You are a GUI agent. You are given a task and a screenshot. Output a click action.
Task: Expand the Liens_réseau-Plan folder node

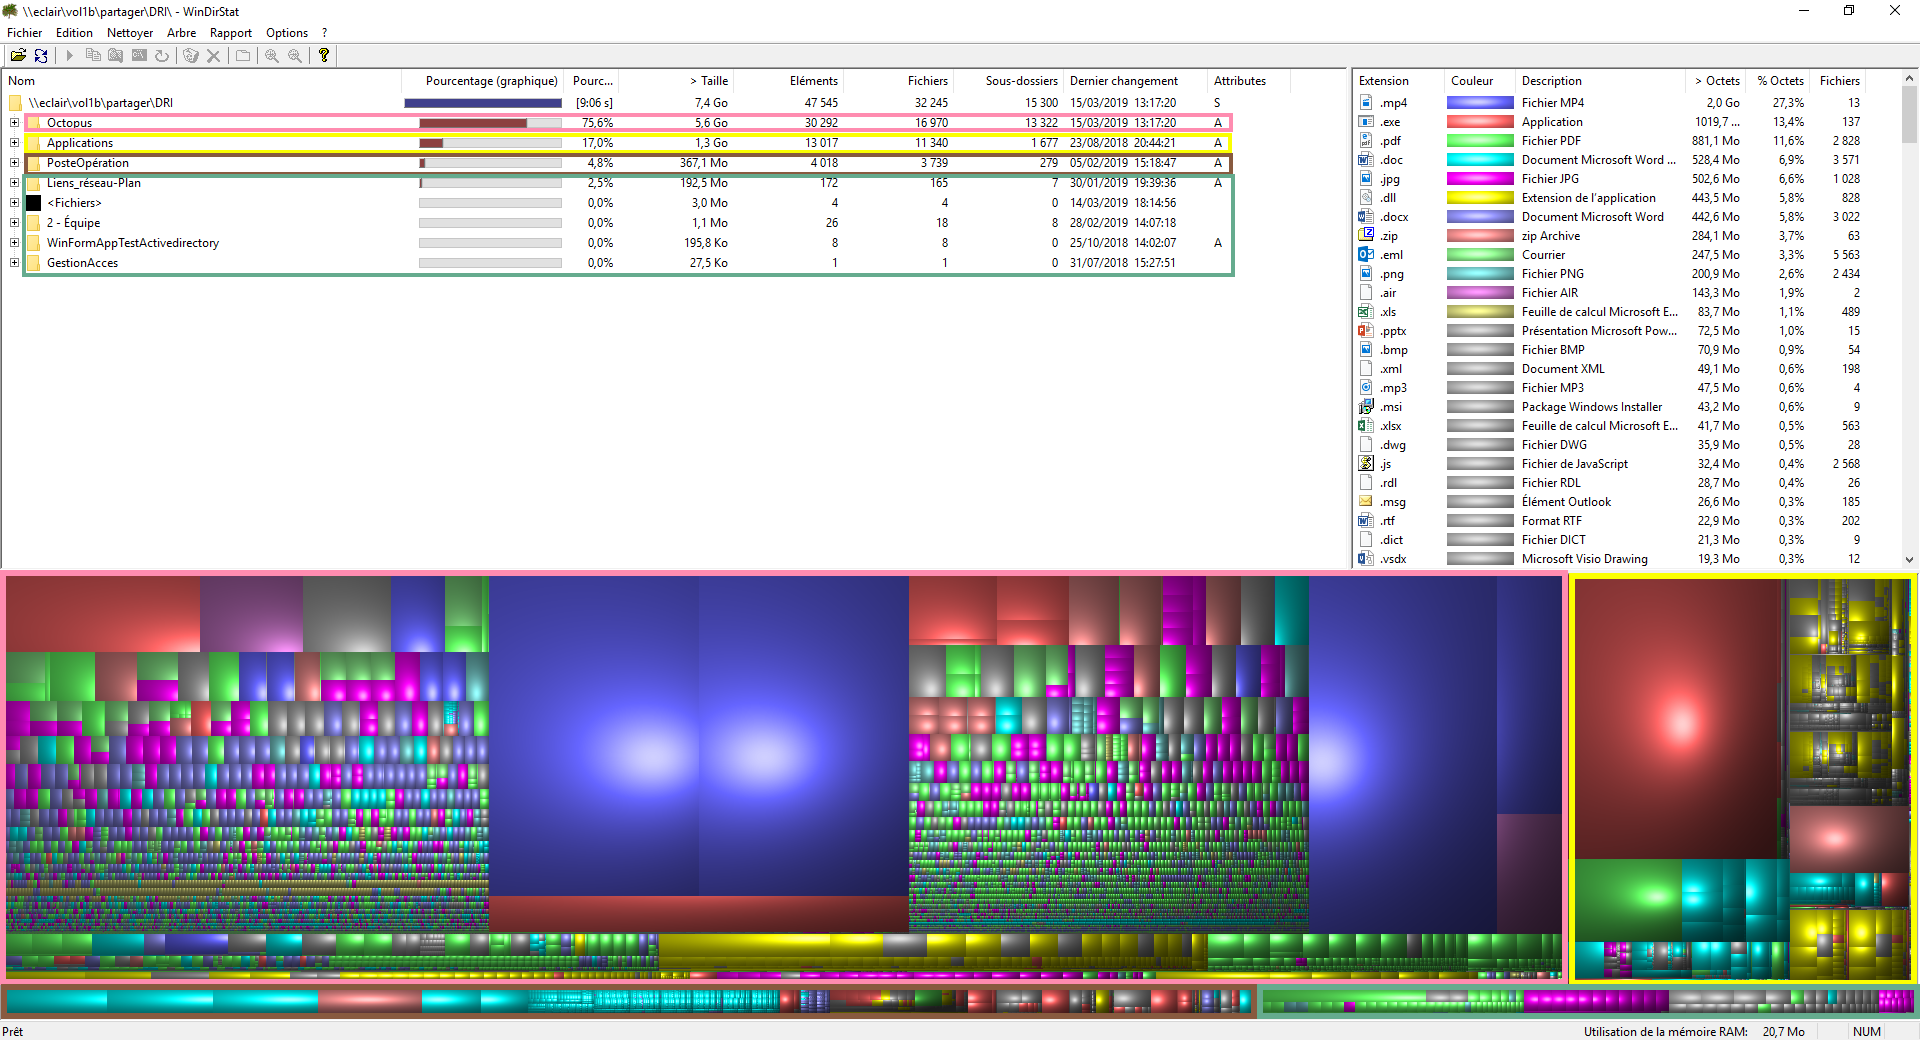(14, 183)
